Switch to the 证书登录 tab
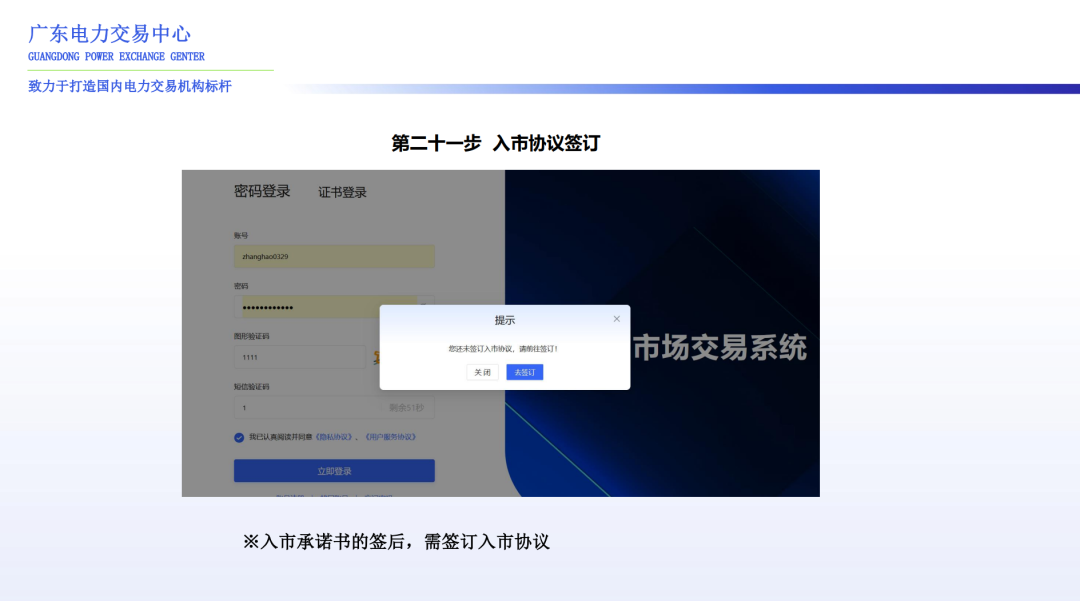The width and height of the screenshot is (1080, 601). [x=343, y=192]
